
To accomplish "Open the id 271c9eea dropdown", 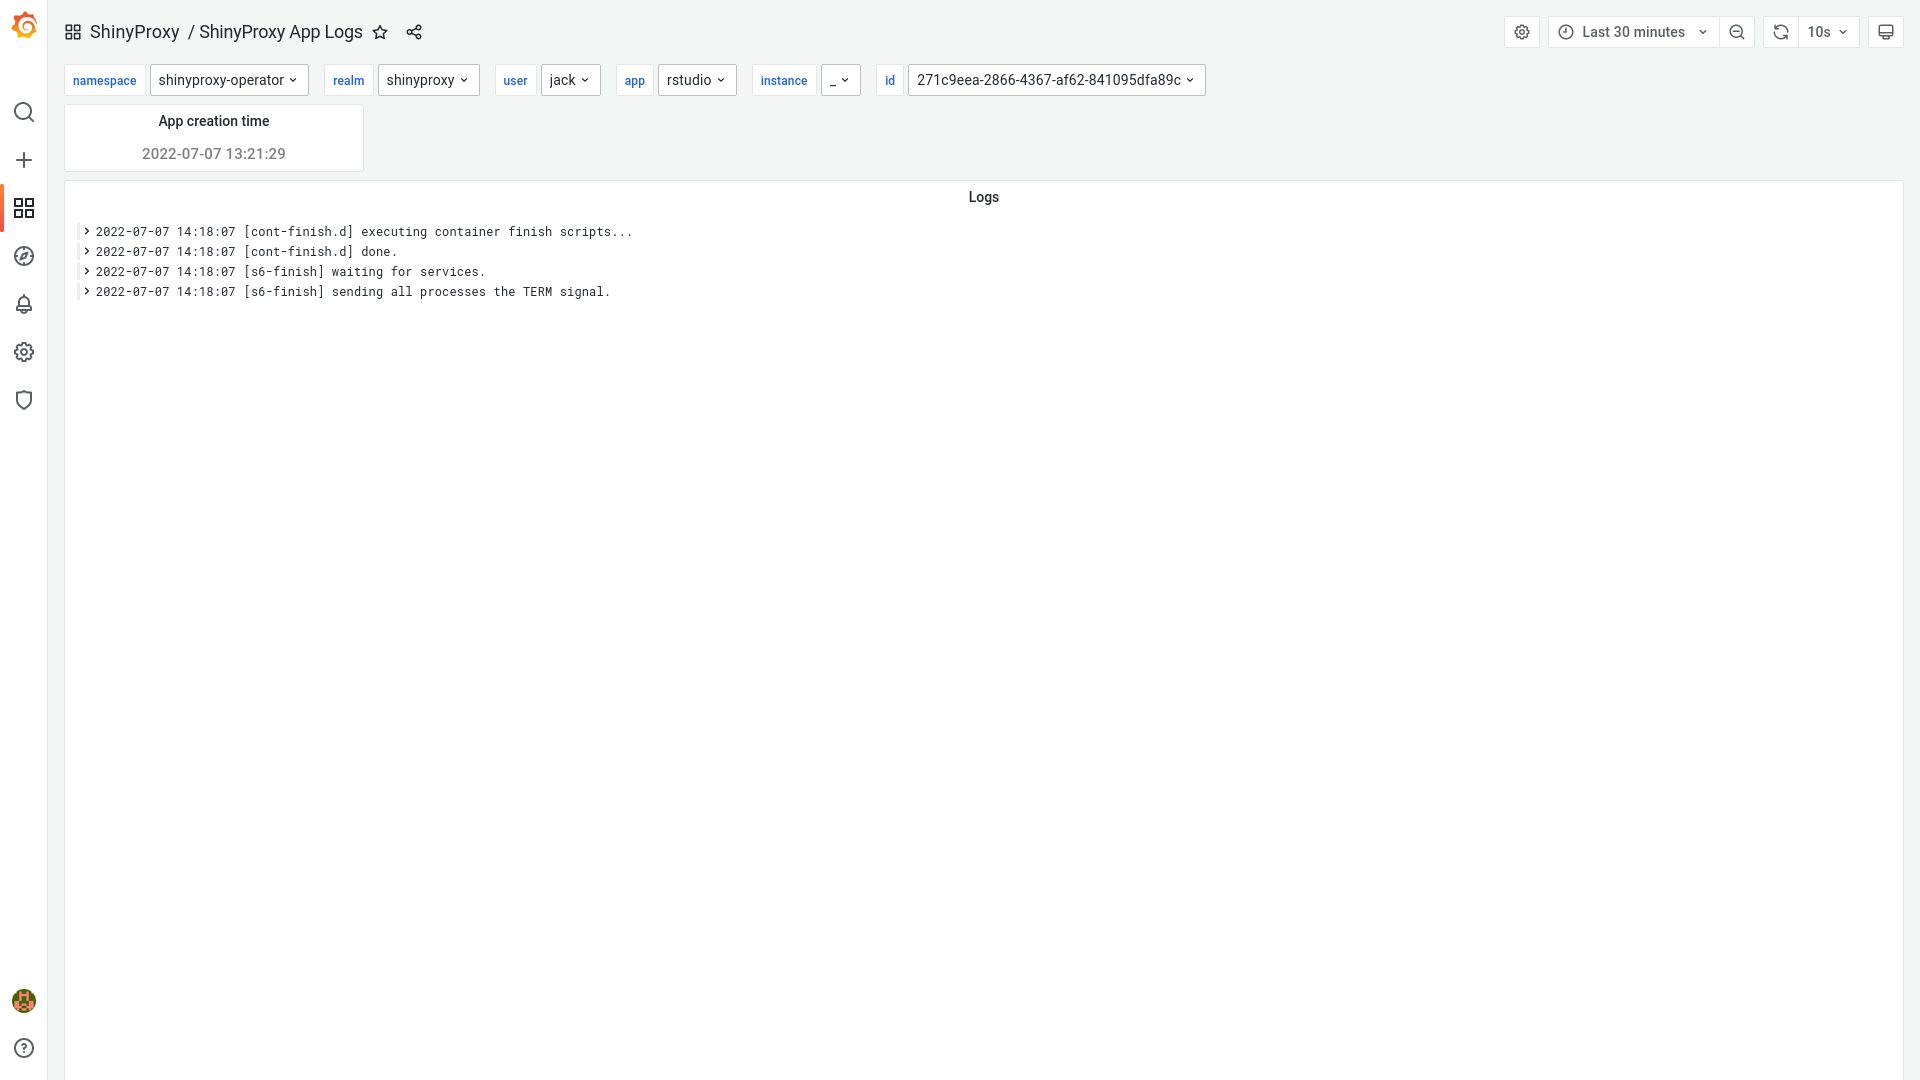I will pos(1056,80).
